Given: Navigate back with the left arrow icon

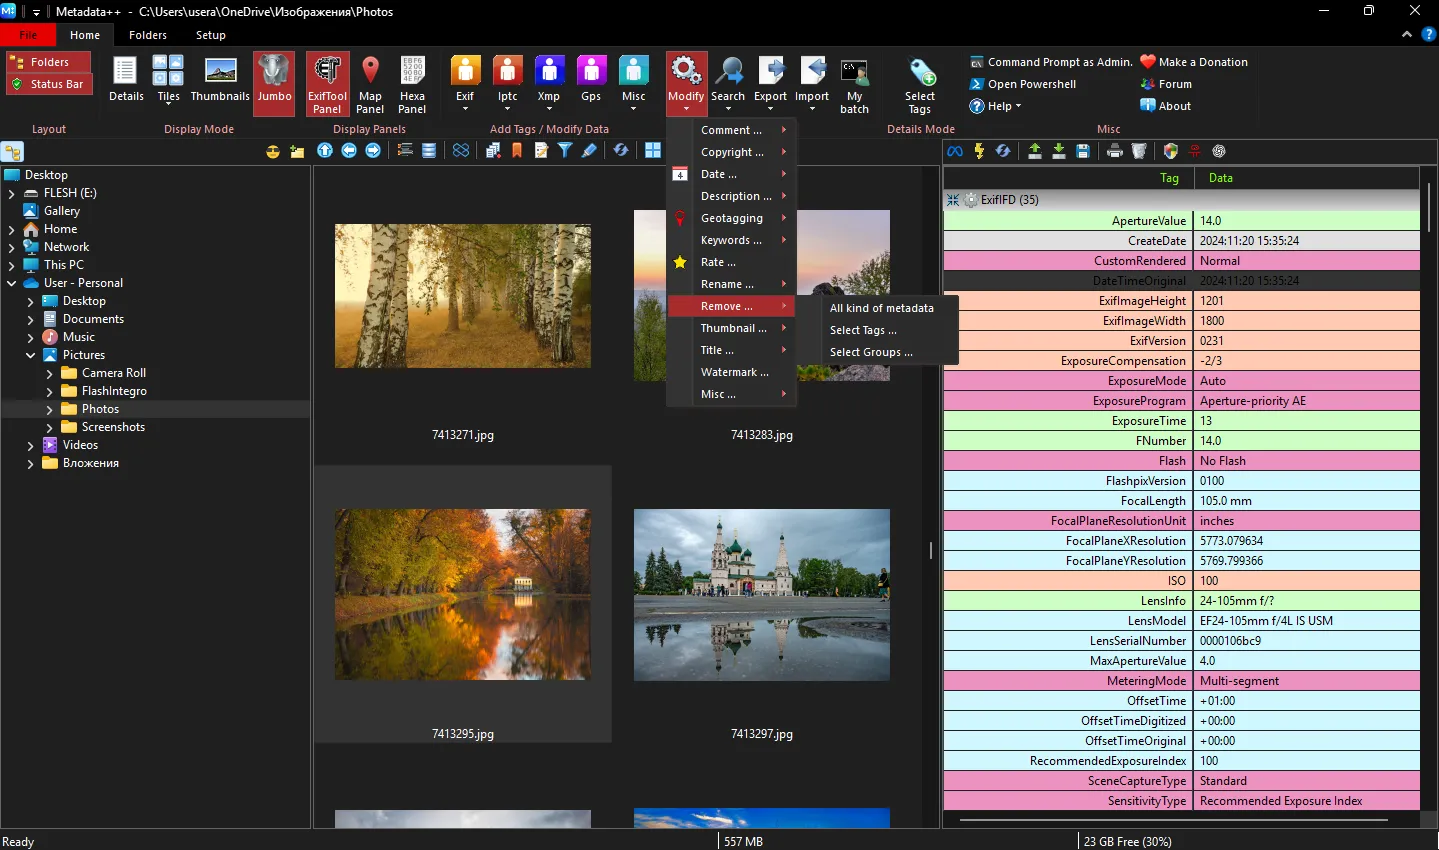Looking at the screenshot, I should 349,150.
